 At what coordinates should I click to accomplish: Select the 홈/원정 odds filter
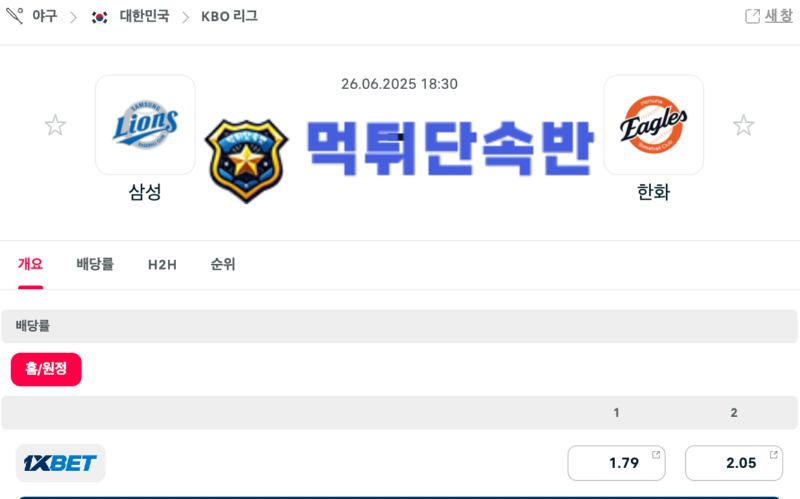46,369
